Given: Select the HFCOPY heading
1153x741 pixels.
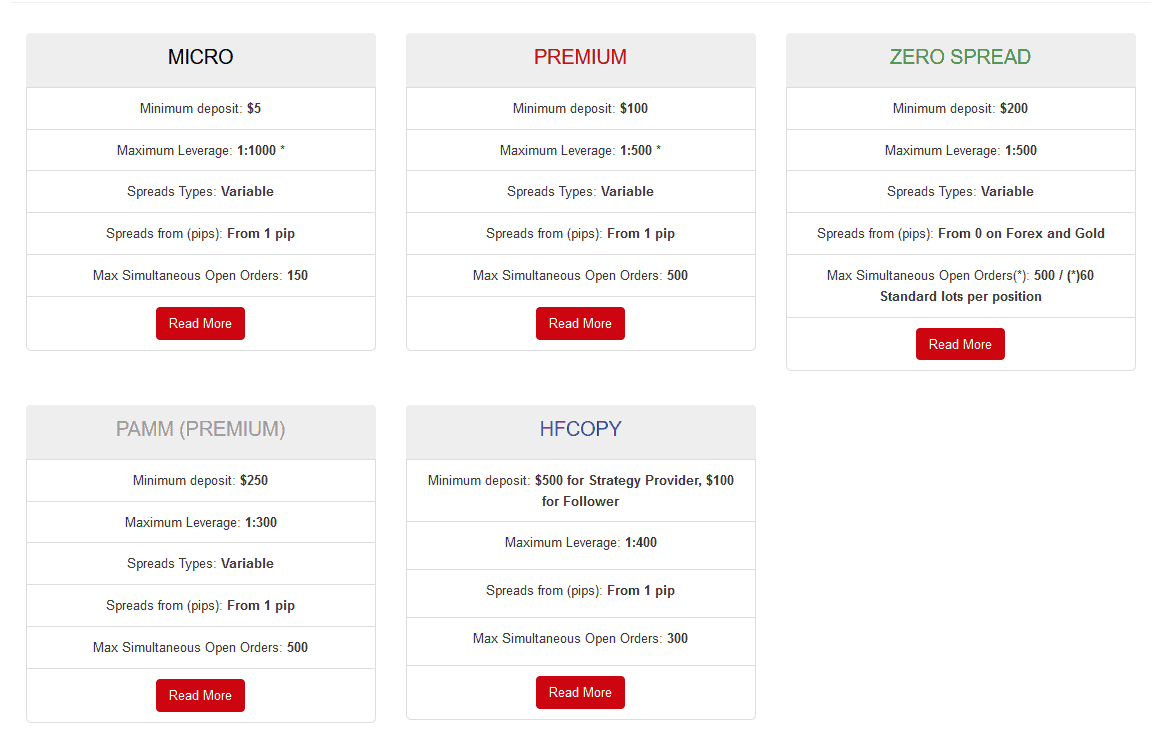Looking at the screenshot, I should click(x=580, y=429).
